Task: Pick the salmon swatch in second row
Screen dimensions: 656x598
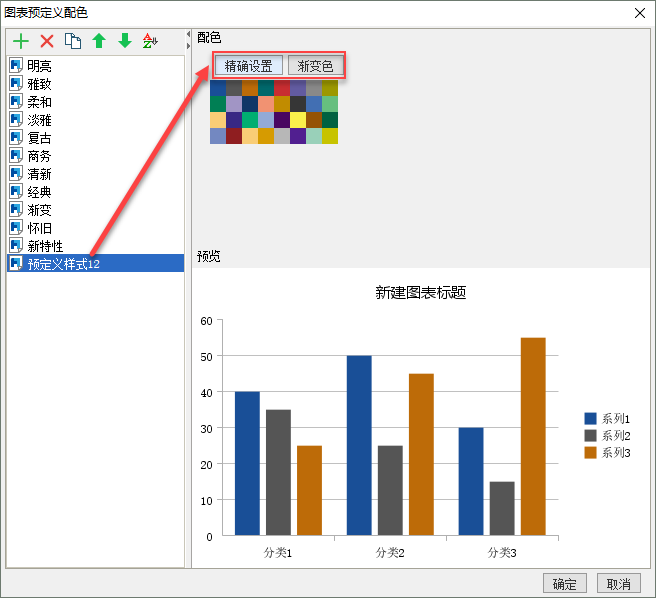Action: (266, 104)
